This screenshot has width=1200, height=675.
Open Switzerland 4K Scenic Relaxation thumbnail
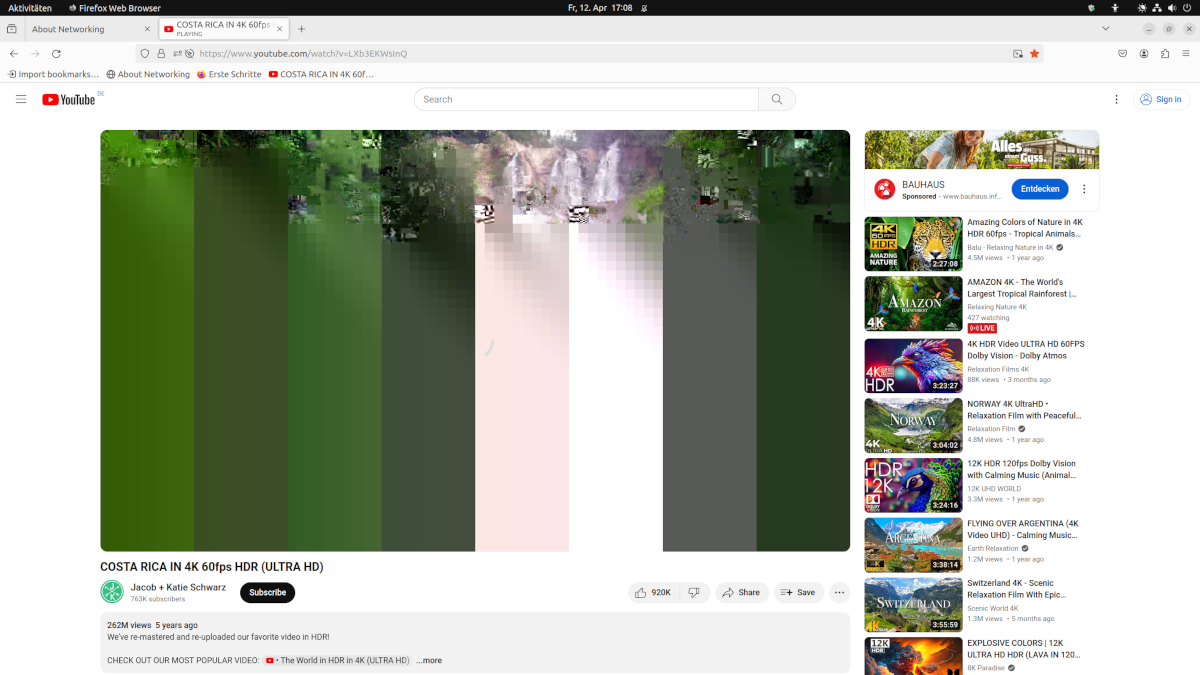pos(914,605)
